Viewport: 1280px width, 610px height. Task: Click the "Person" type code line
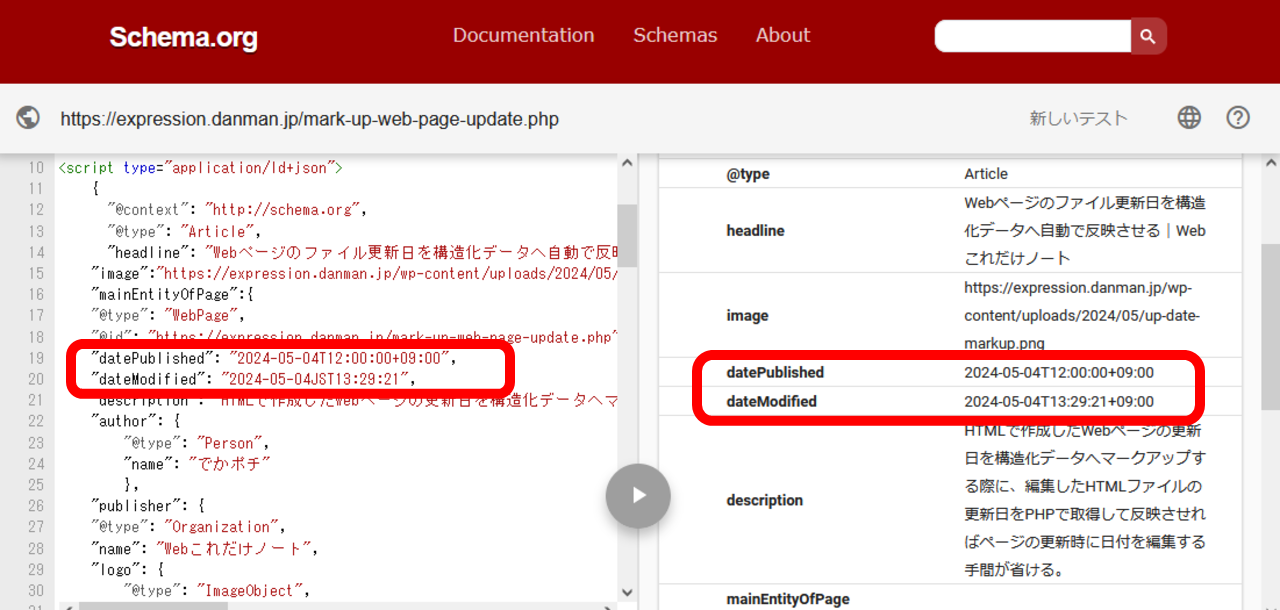196,442
